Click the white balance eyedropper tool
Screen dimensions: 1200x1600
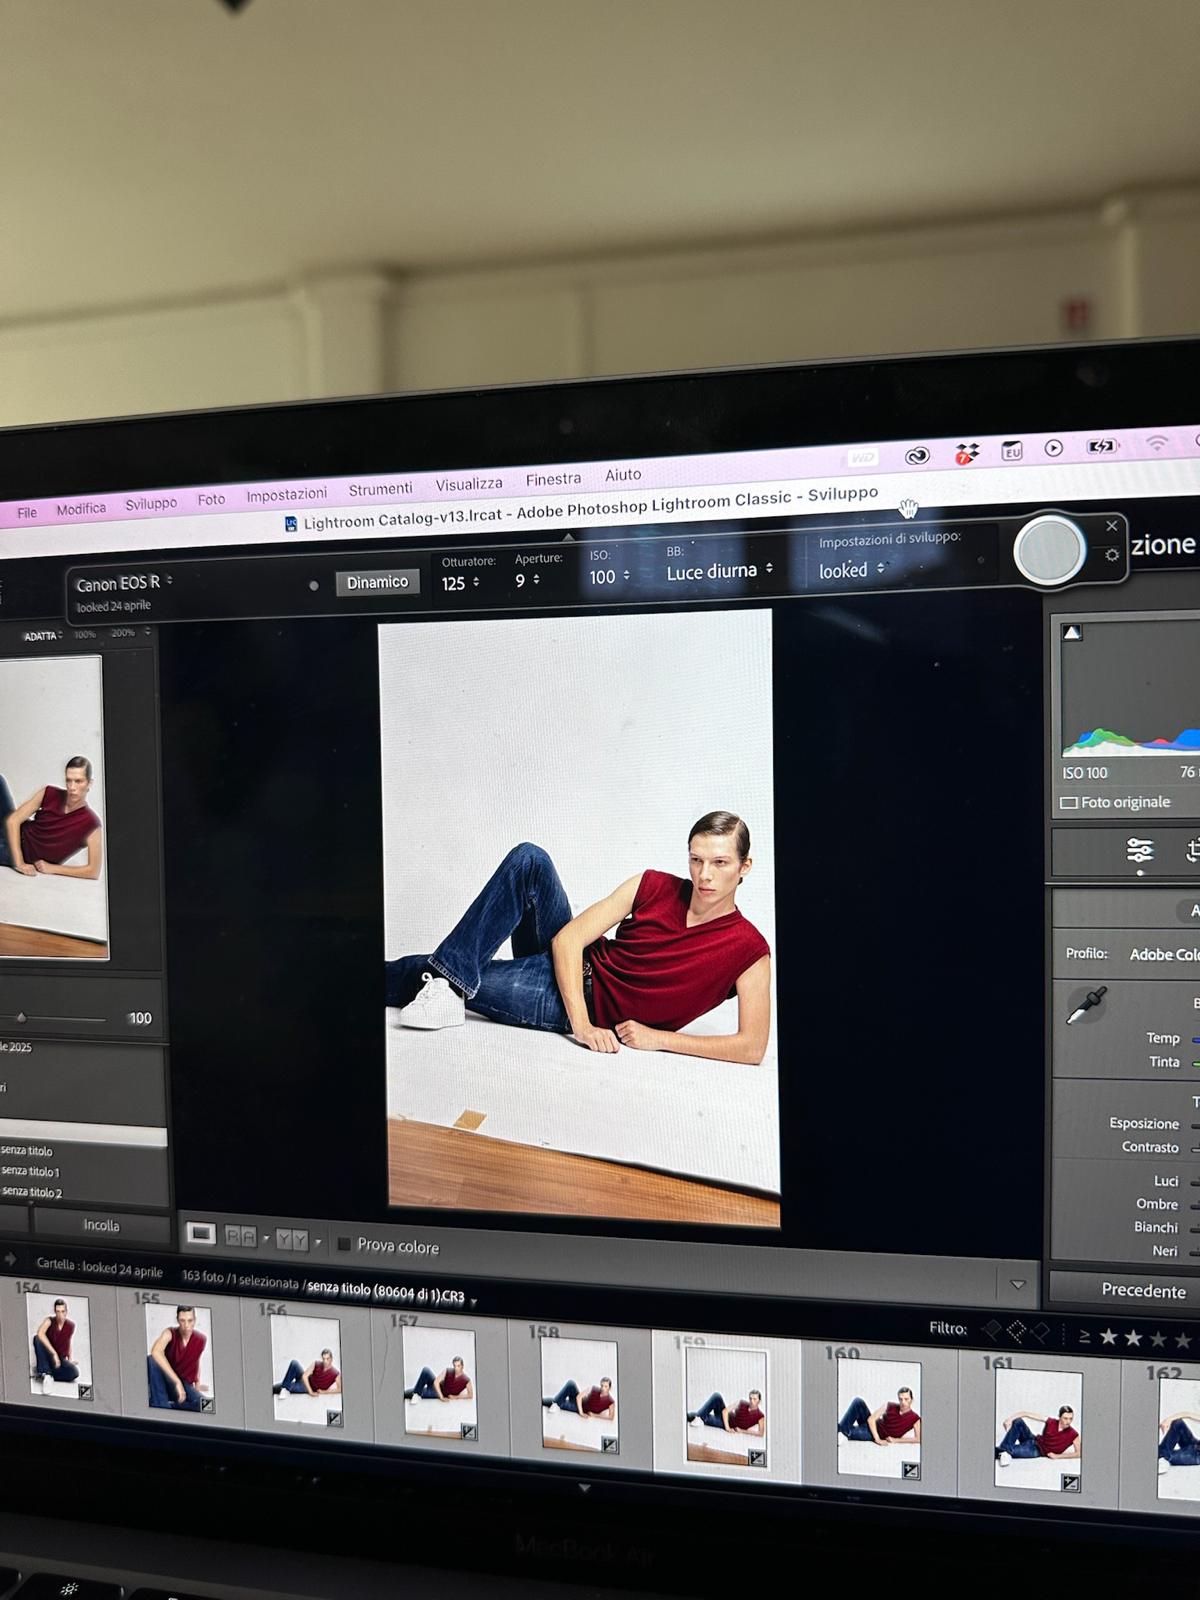pos(1086,1005)
